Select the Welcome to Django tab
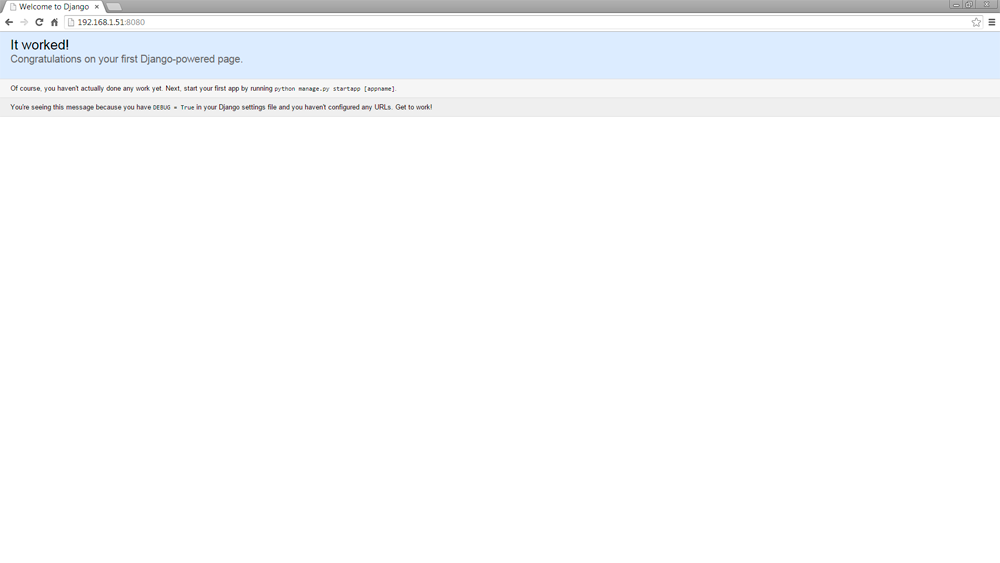 click(x=54, y=7)
